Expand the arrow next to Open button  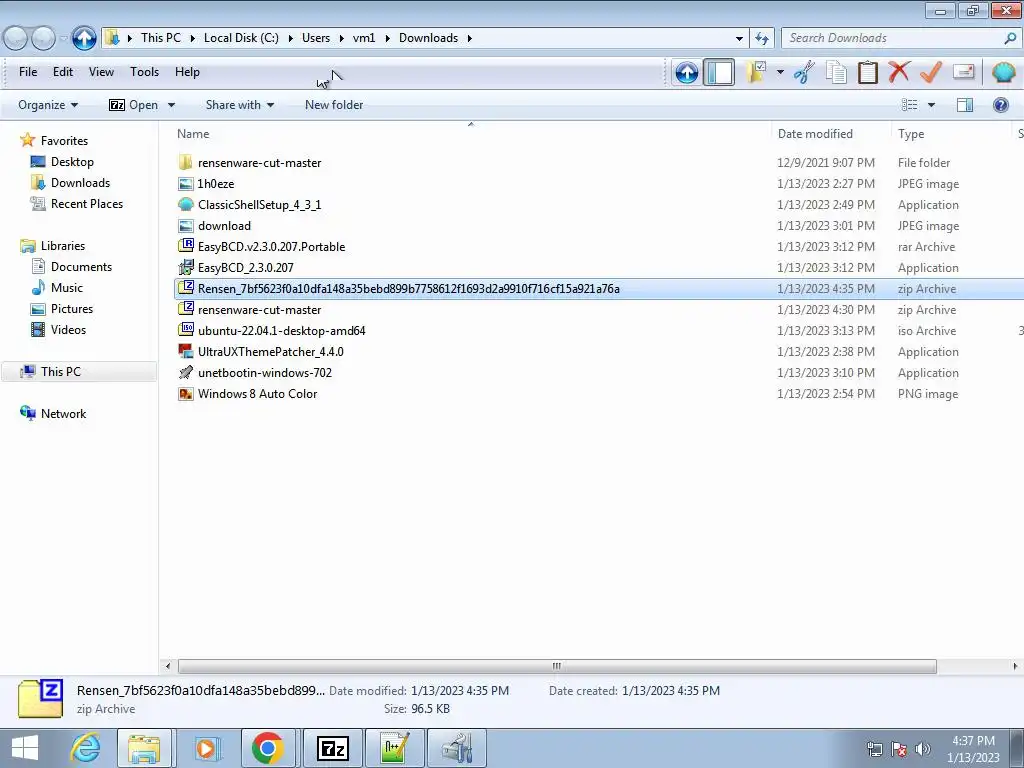click(171, 105)
